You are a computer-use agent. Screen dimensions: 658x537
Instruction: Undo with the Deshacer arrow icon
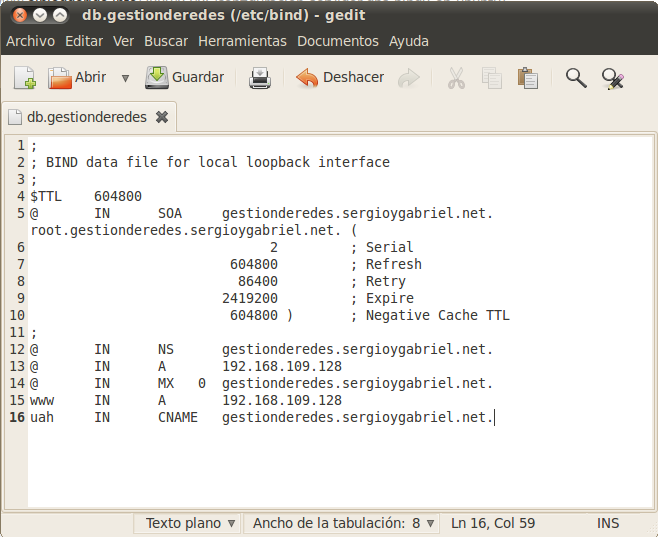(307, 78)
